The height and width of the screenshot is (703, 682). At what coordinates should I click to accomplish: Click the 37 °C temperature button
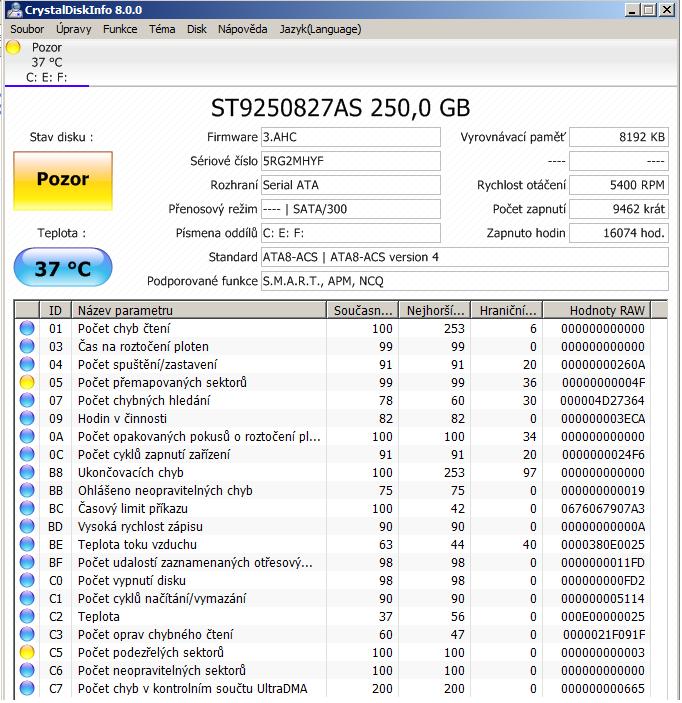pos(63,268)
